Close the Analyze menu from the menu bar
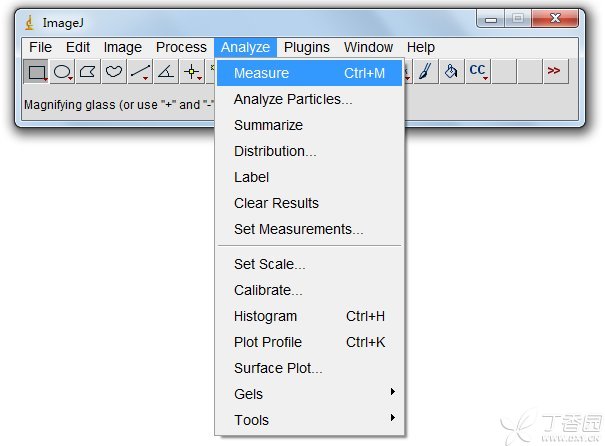 pos(245,47)
